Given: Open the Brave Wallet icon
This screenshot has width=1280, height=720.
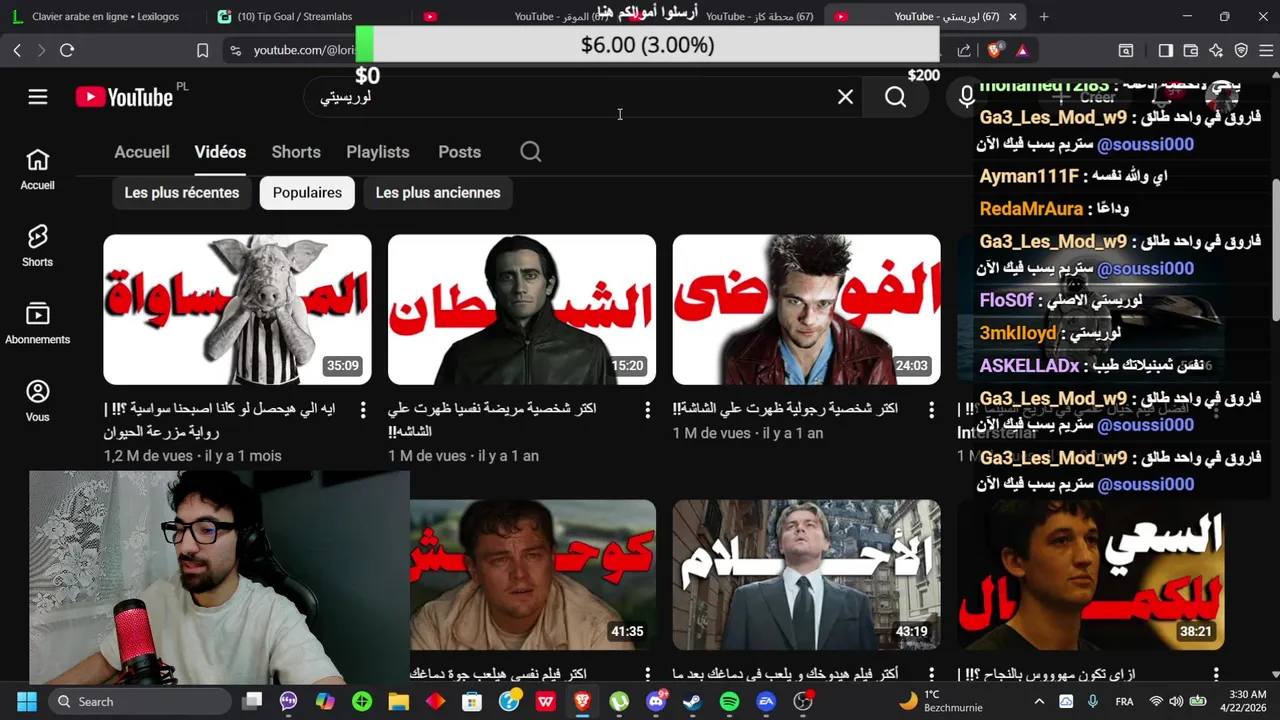Looking at the screenshot, I should (1191, 50).
